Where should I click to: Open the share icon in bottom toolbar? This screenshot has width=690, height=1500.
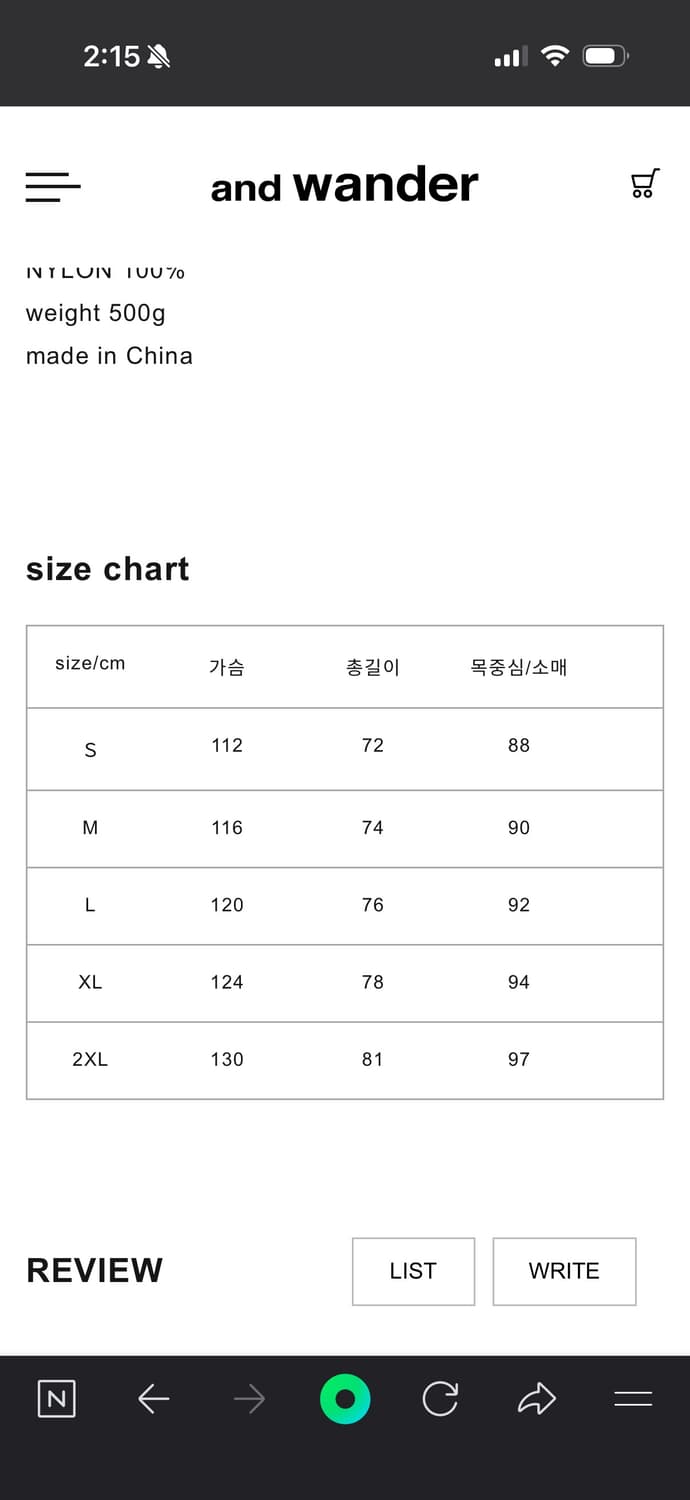[x=536, y=1399]
